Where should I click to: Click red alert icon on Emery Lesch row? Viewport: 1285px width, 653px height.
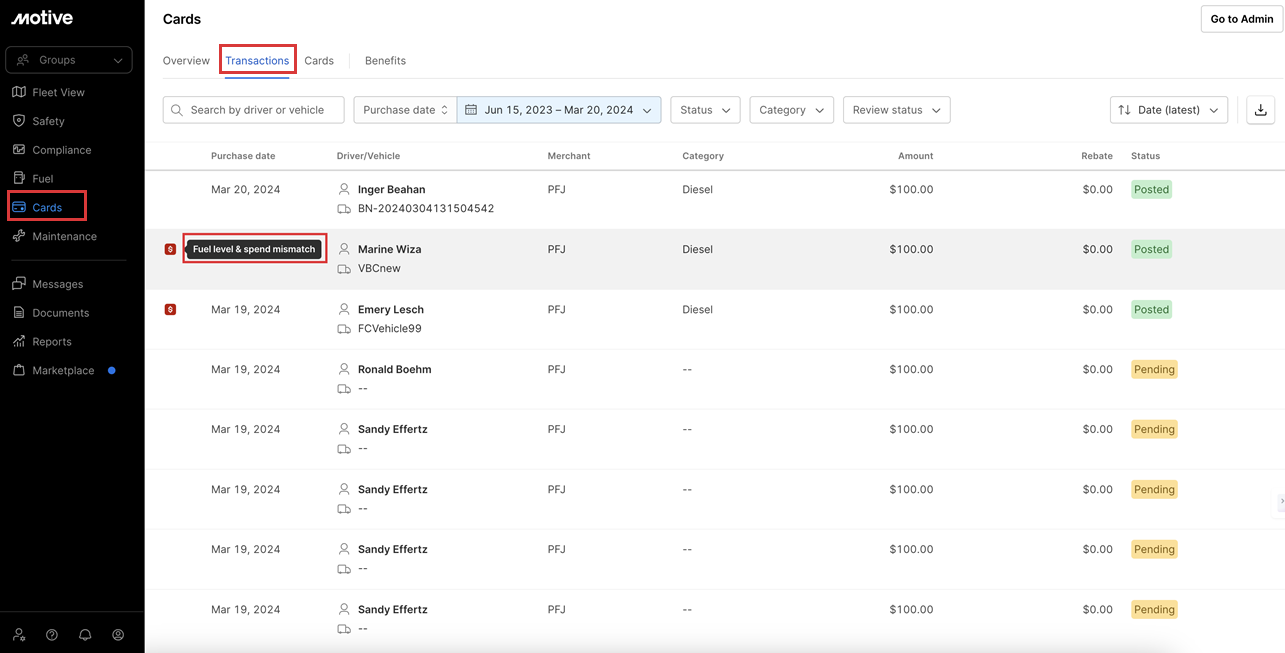click(x=170, y=310)
